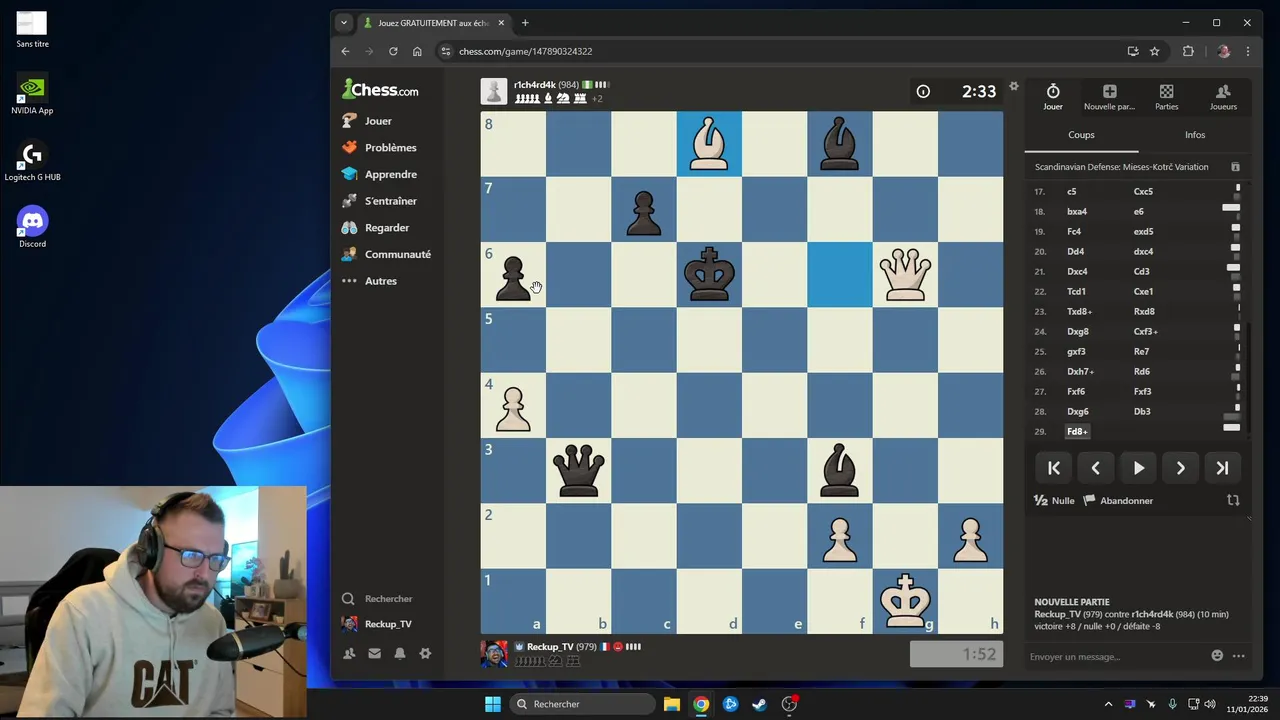Open the tab search dropdown arrow
1280x720 pixels.
[344, 23]
